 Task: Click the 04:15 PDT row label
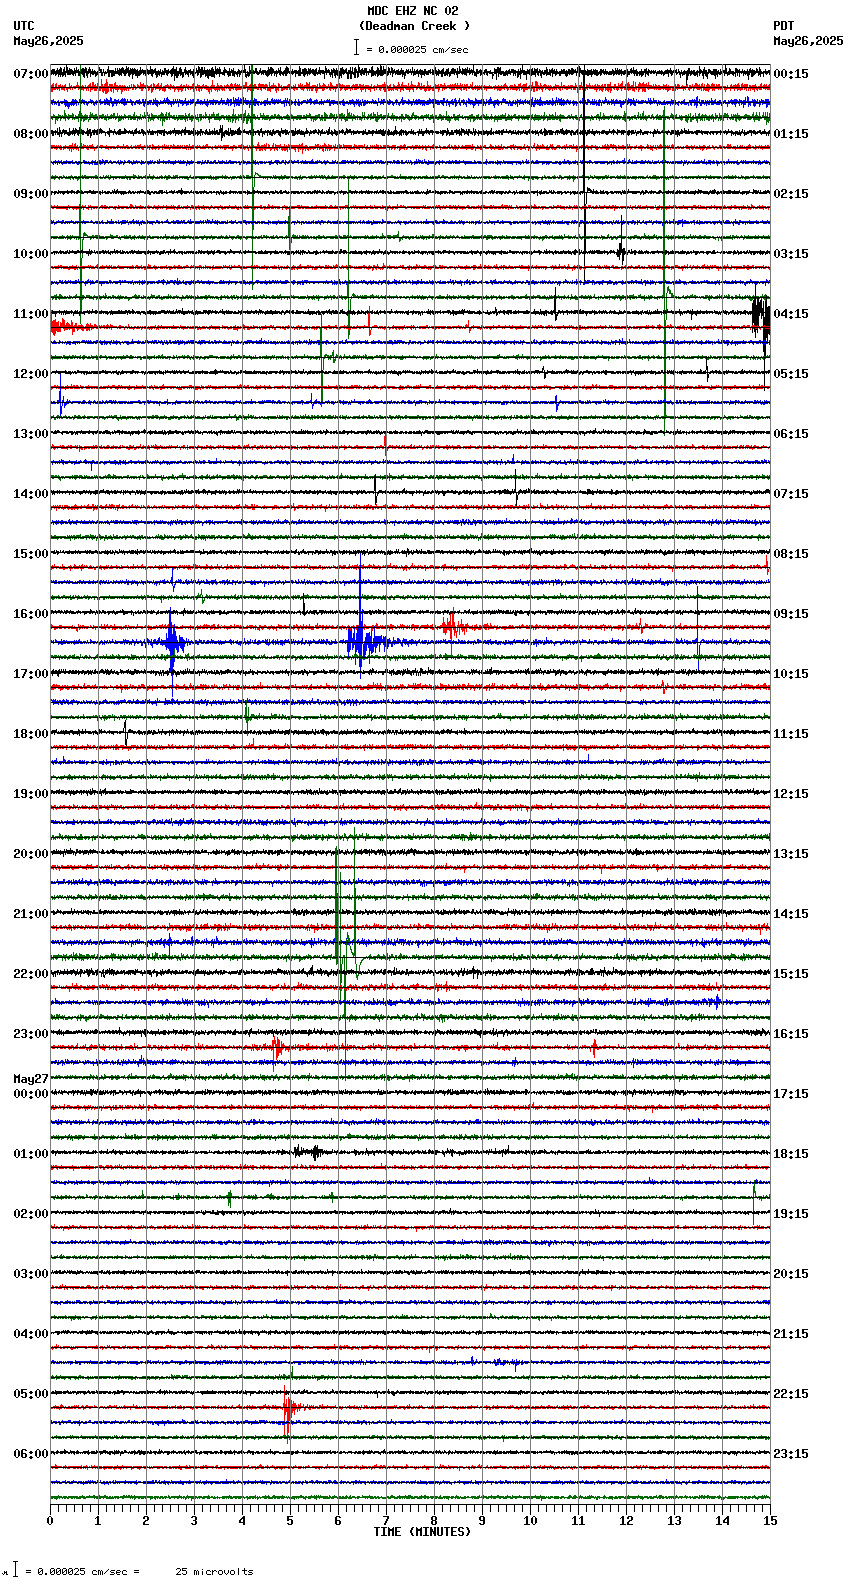click(791, 314)
